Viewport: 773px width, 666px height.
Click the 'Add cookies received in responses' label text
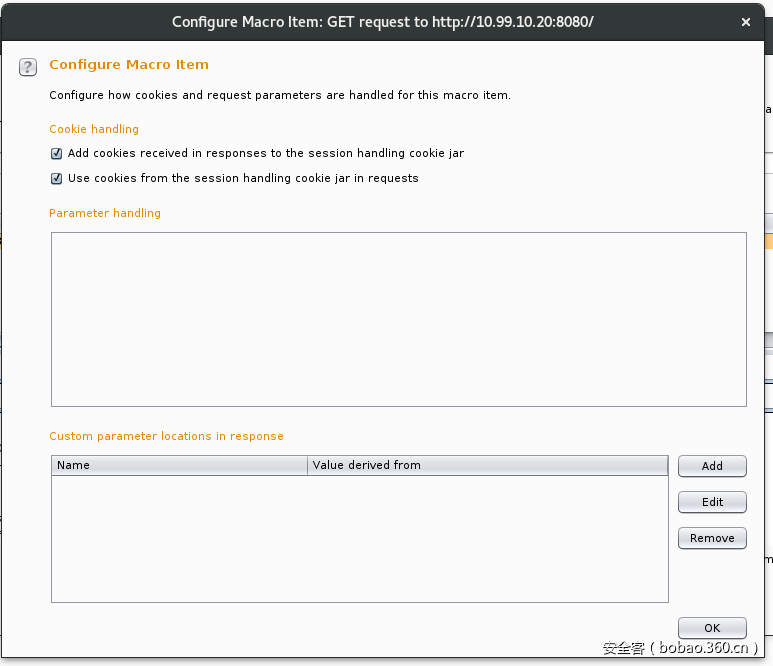(x=265, y=154)
